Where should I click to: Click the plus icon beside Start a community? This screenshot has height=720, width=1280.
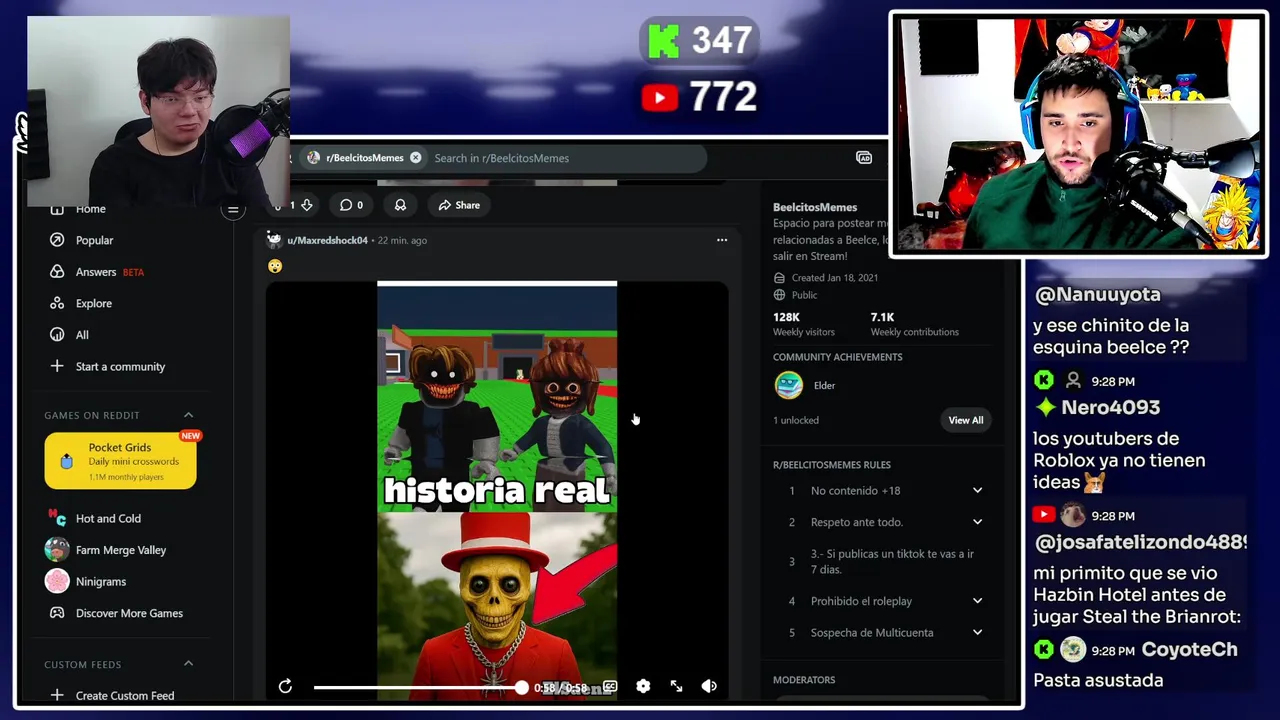coord(57,366)
